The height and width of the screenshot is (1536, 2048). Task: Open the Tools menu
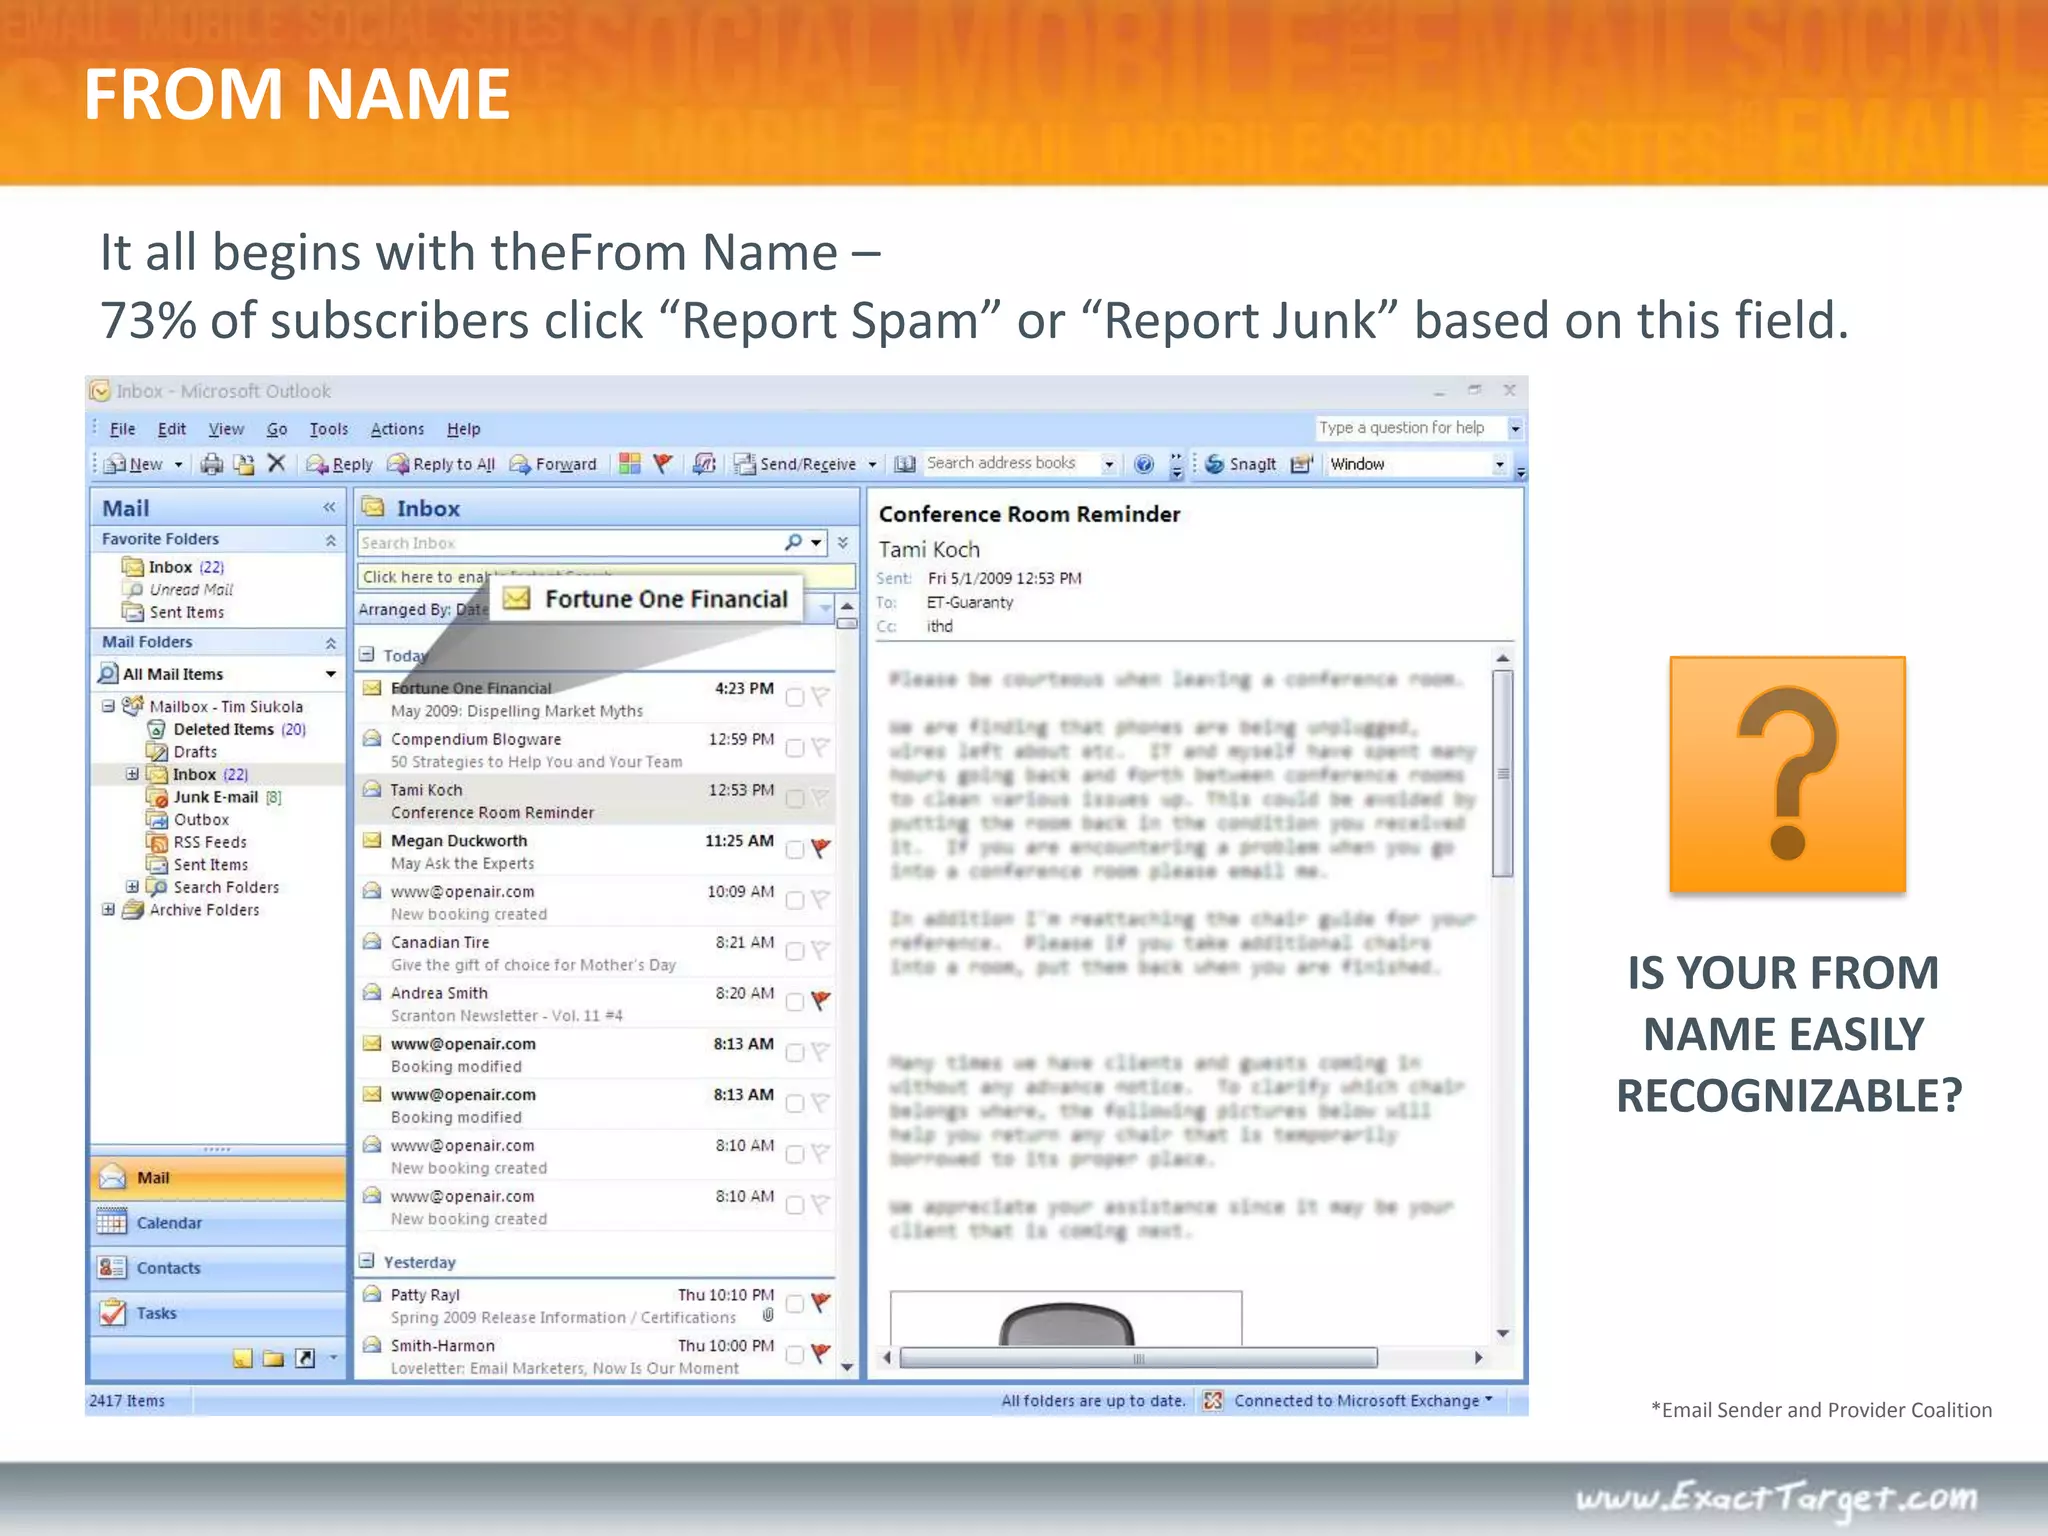coord(329,429)
